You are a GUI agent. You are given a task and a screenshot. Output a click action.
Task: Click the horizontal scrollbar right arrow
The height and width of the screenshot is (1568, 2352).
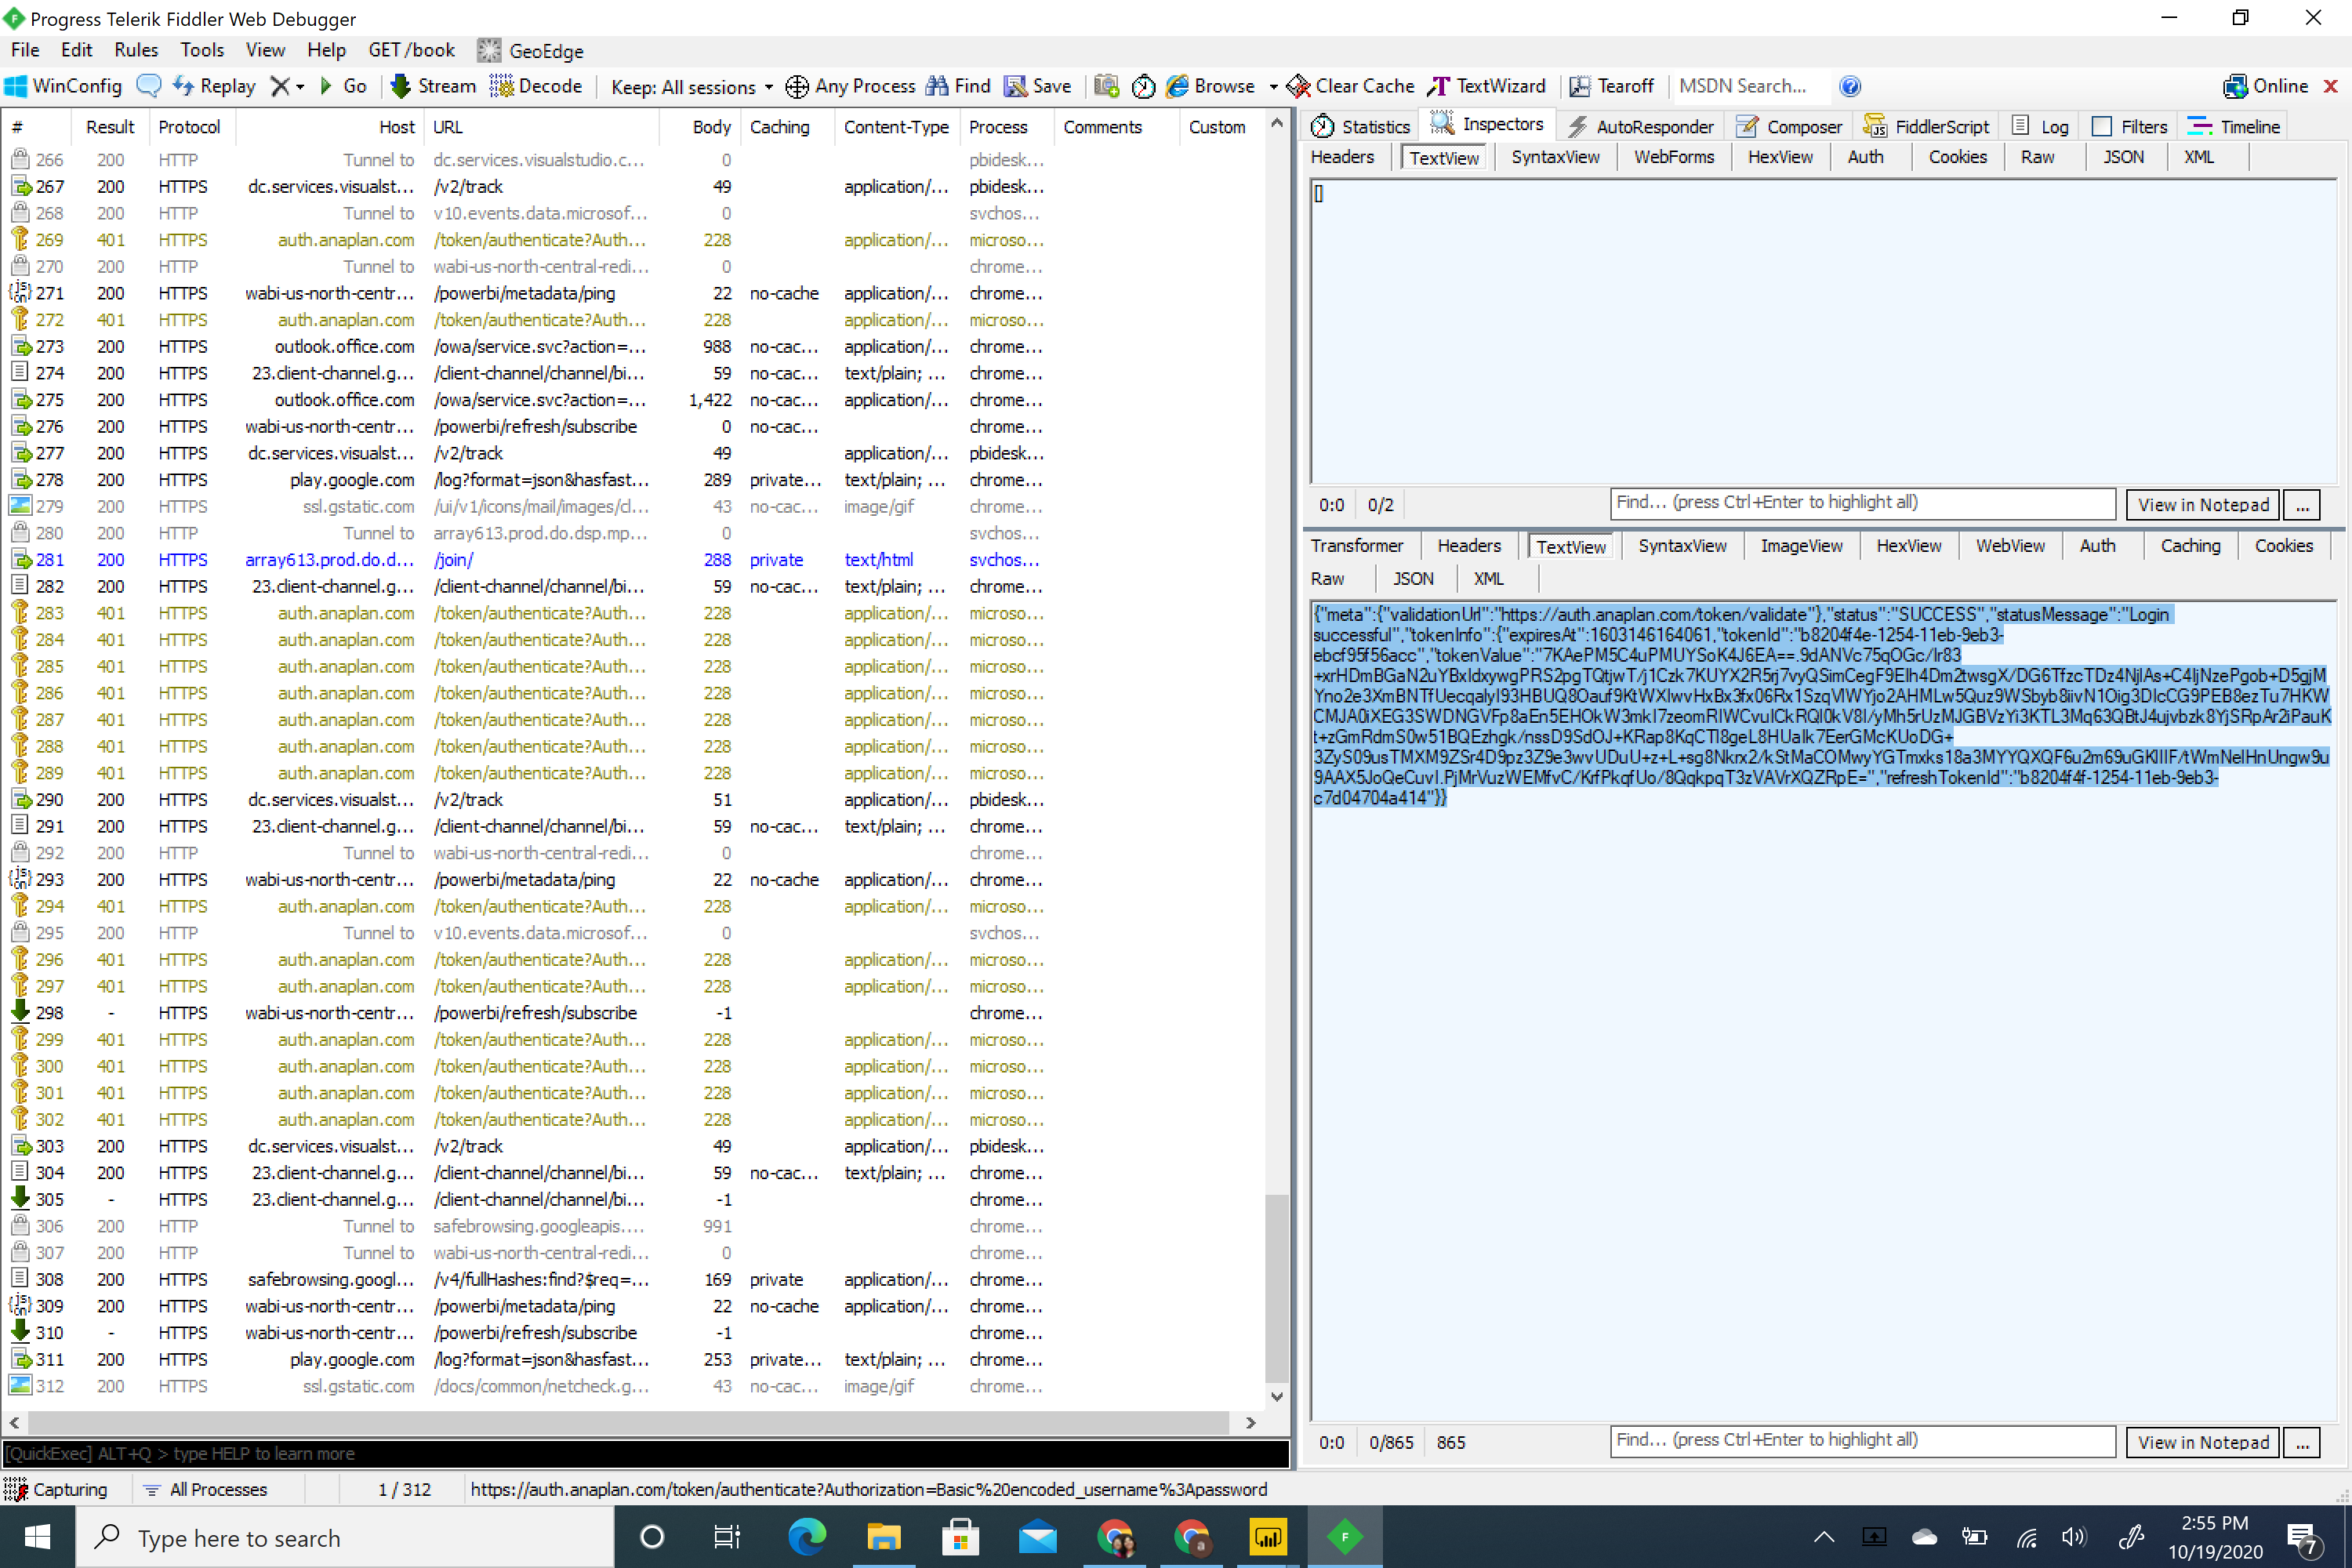pyautogui.click(x=1250, y=1422)
